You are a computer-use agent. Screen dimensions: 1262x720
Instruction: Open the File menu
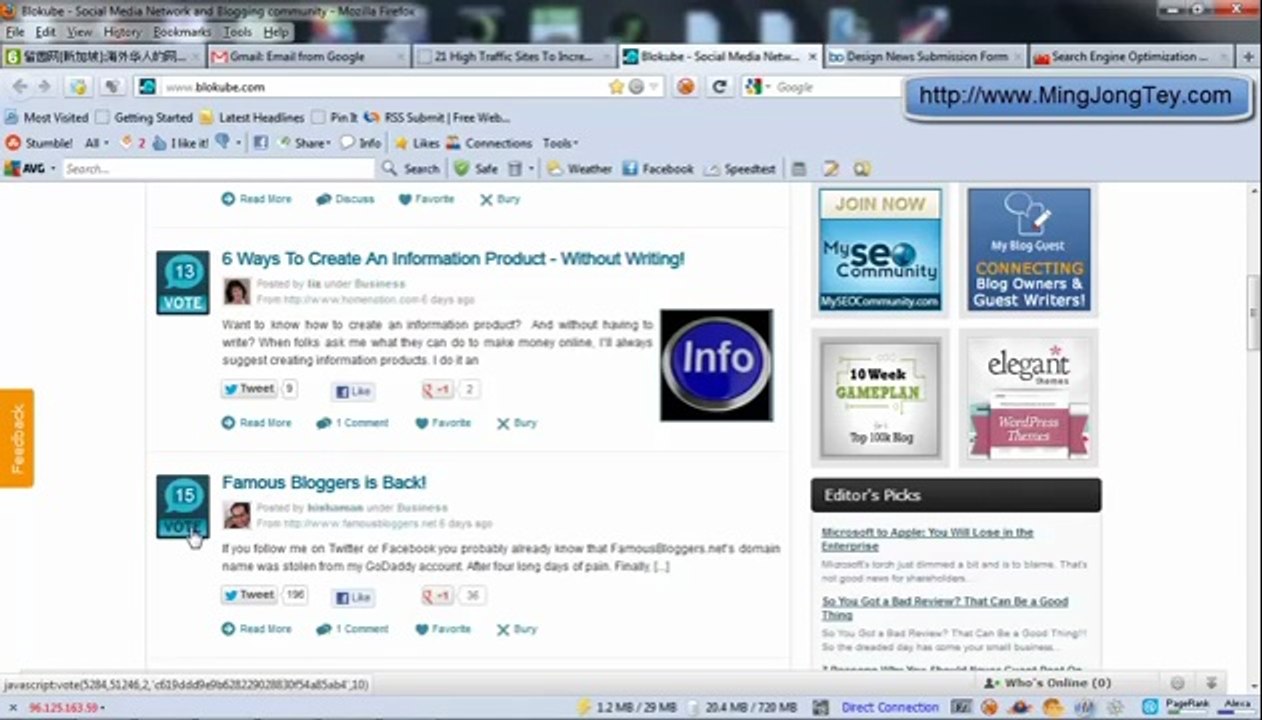15,32
